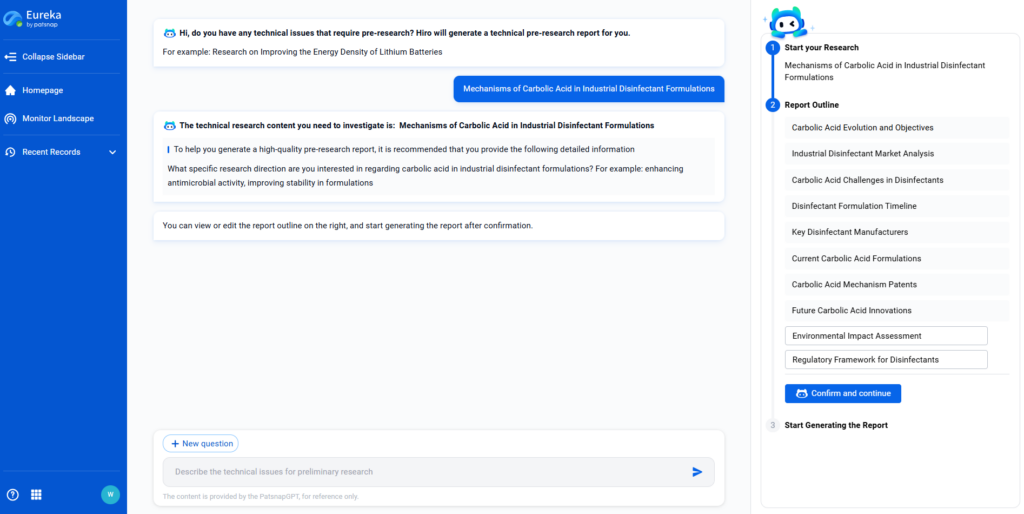This screenshot has height=514, width=1024.
Task: Click the Recent Records clock icon
Action: point(11,152)
